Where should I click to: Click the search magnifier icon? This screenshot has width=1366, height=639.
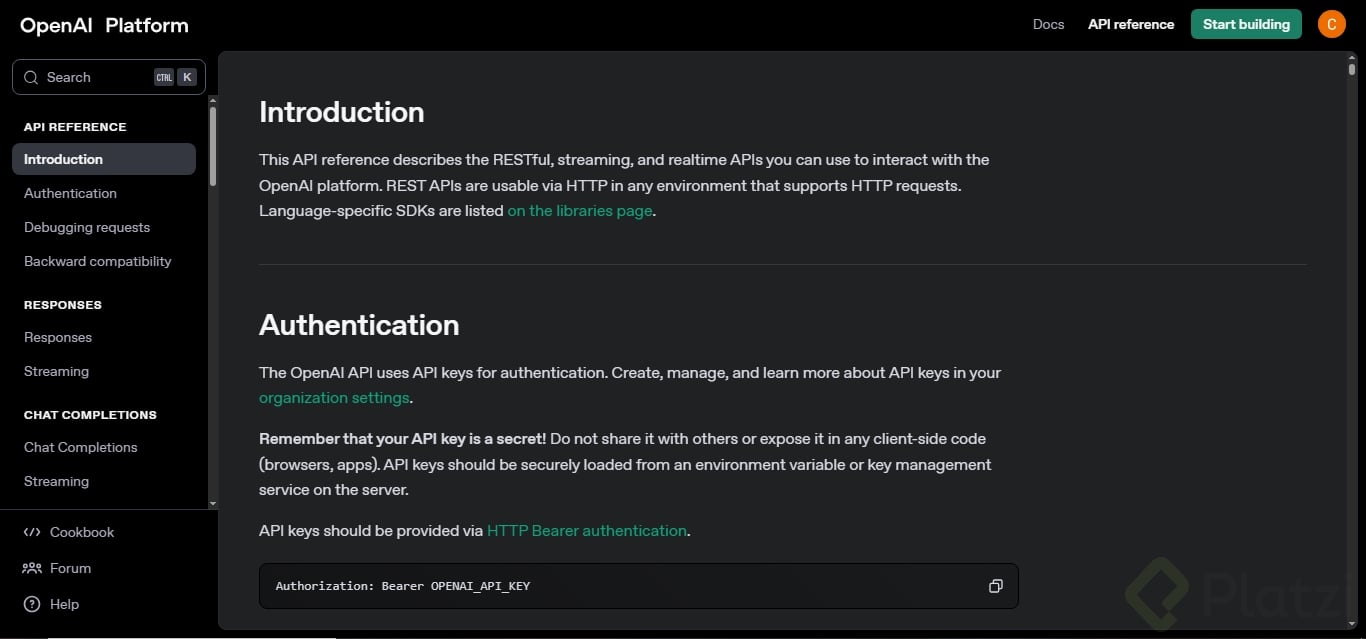click(32, 77)
